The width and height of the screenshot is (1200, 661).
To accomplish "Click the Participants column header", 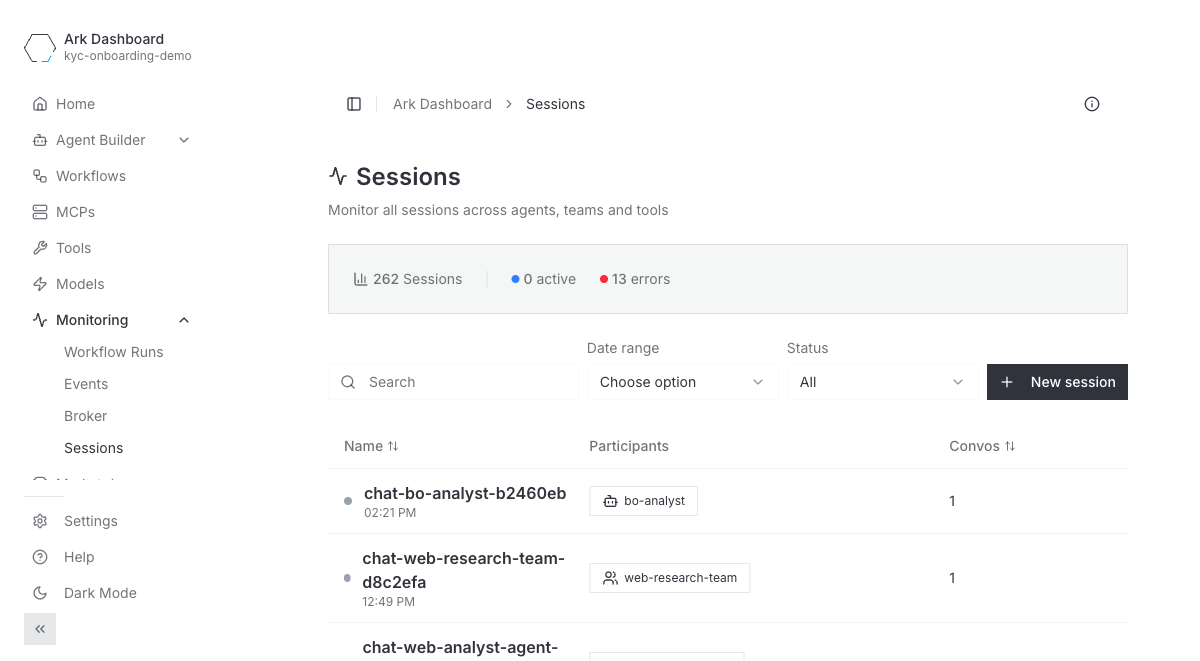I will click(629, 446).
